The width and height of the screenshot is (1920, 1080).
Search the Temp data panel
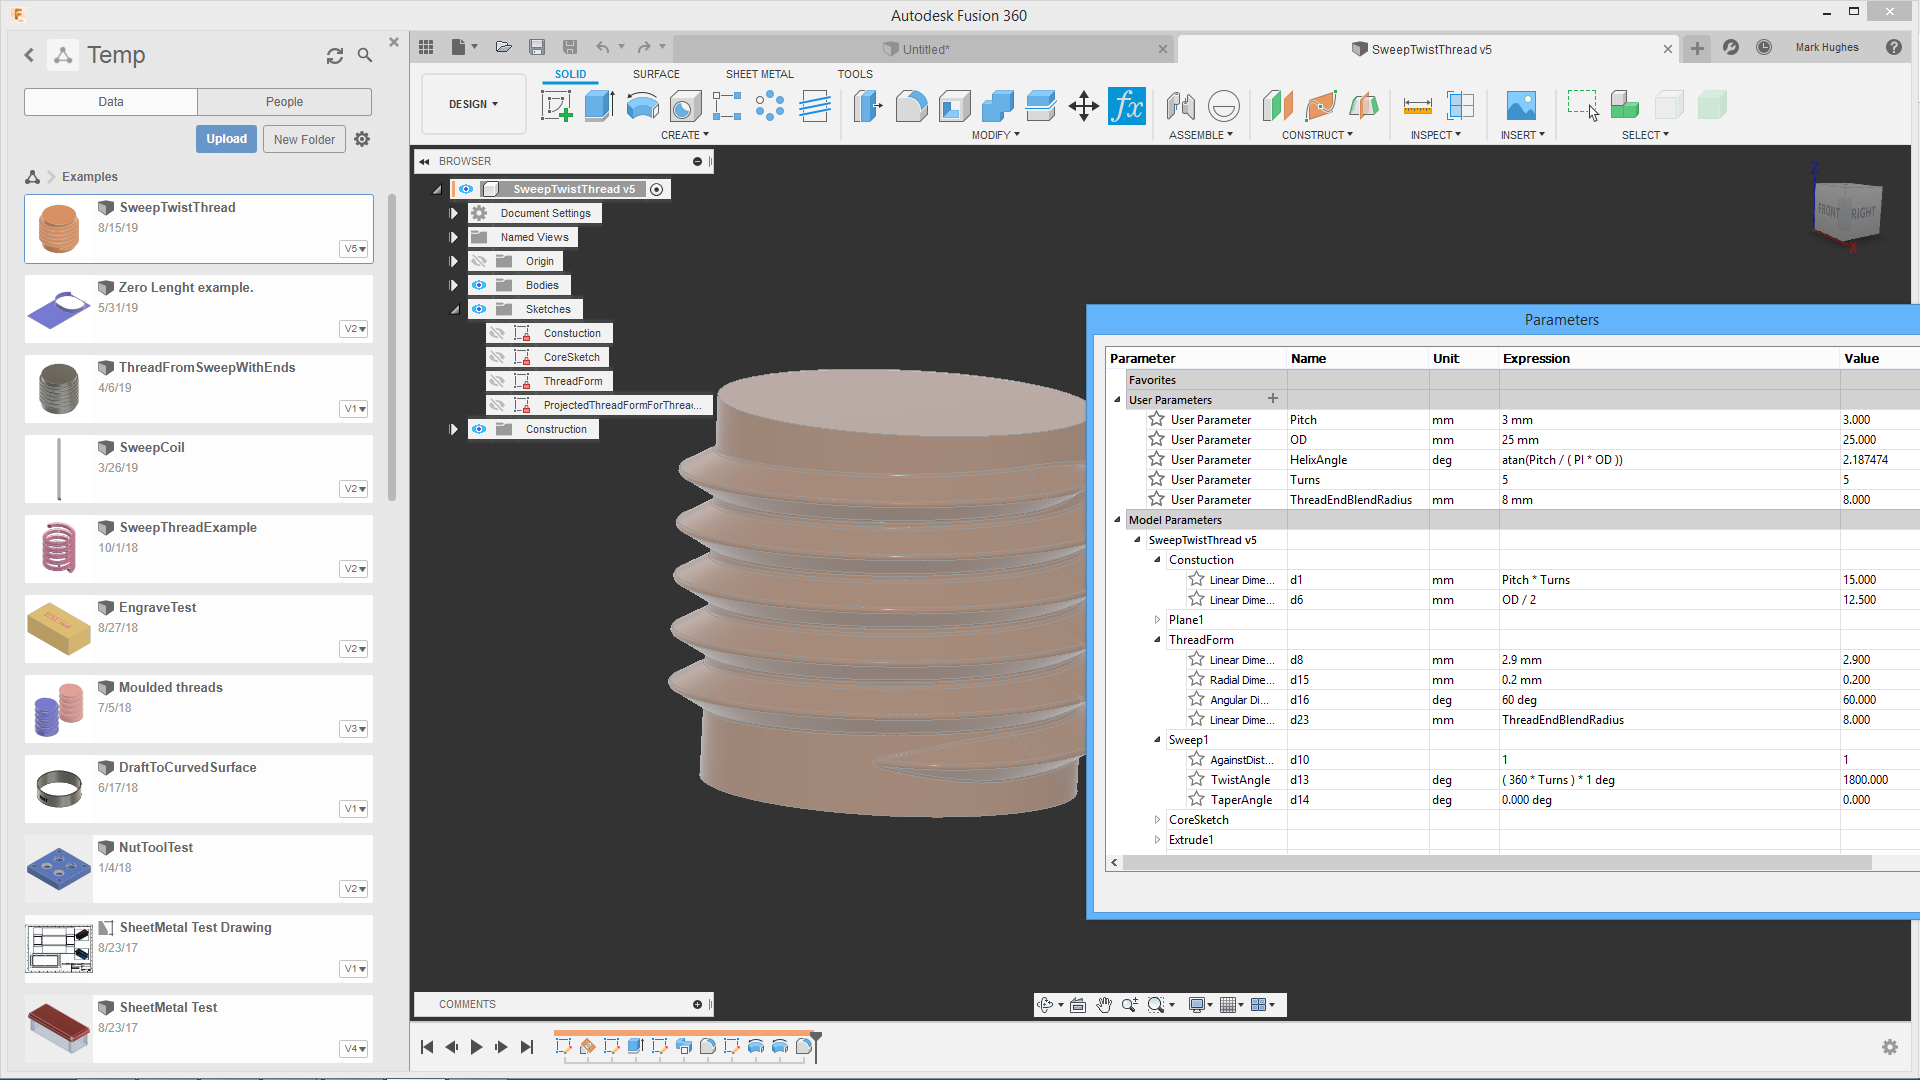365,56
